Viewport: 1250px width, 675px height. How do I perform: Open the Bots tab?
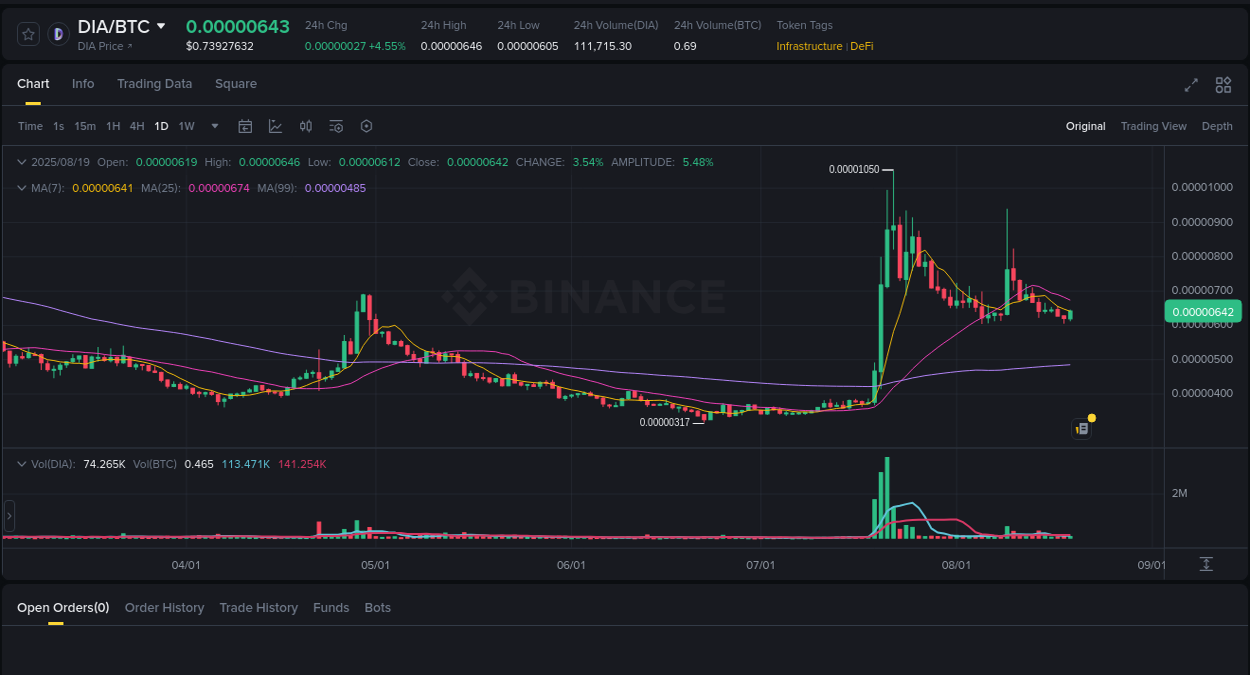tap(378, 608)
